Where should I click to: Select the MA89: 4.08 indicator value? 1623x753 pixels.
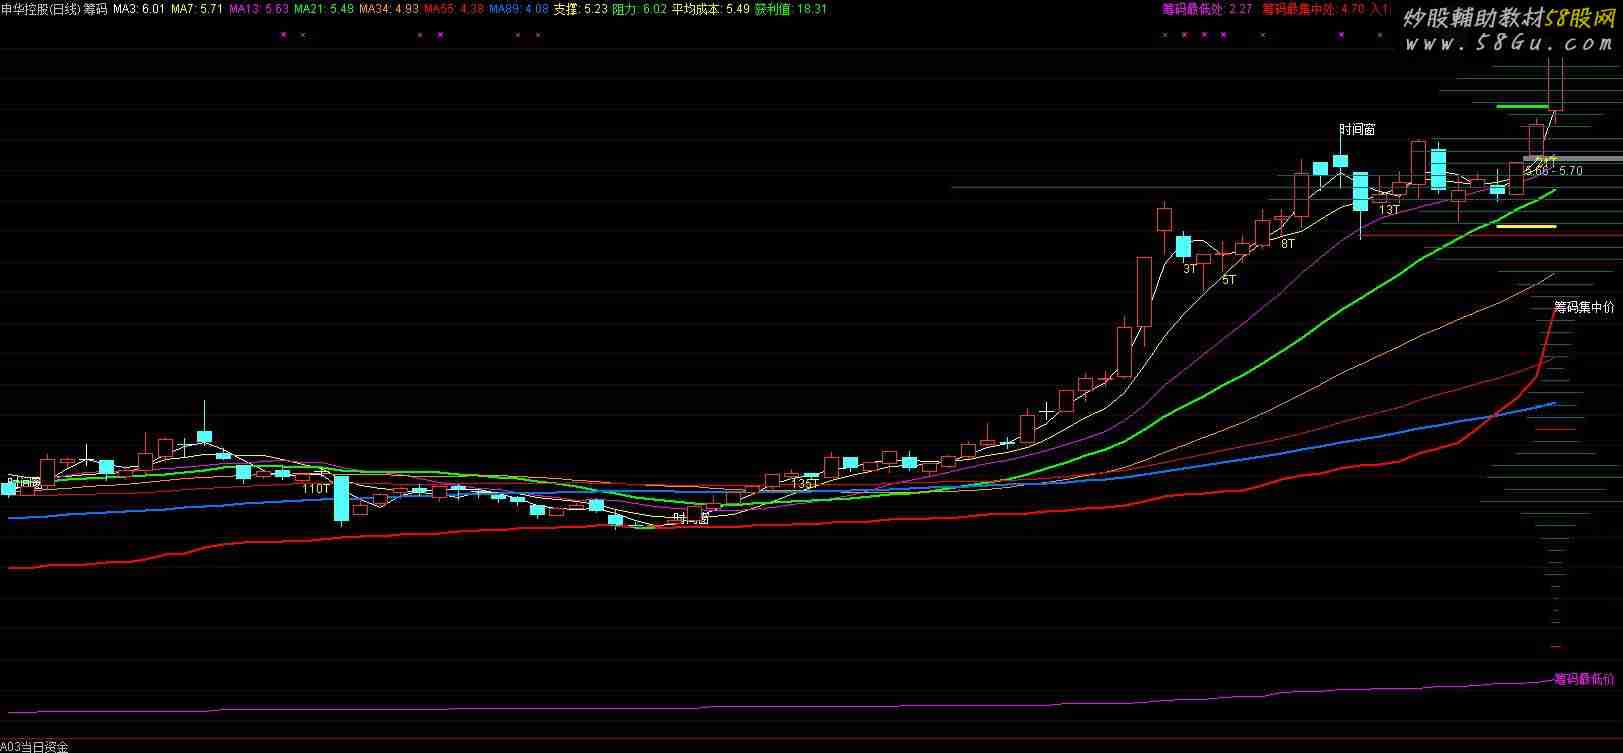[x=518, y=9]
